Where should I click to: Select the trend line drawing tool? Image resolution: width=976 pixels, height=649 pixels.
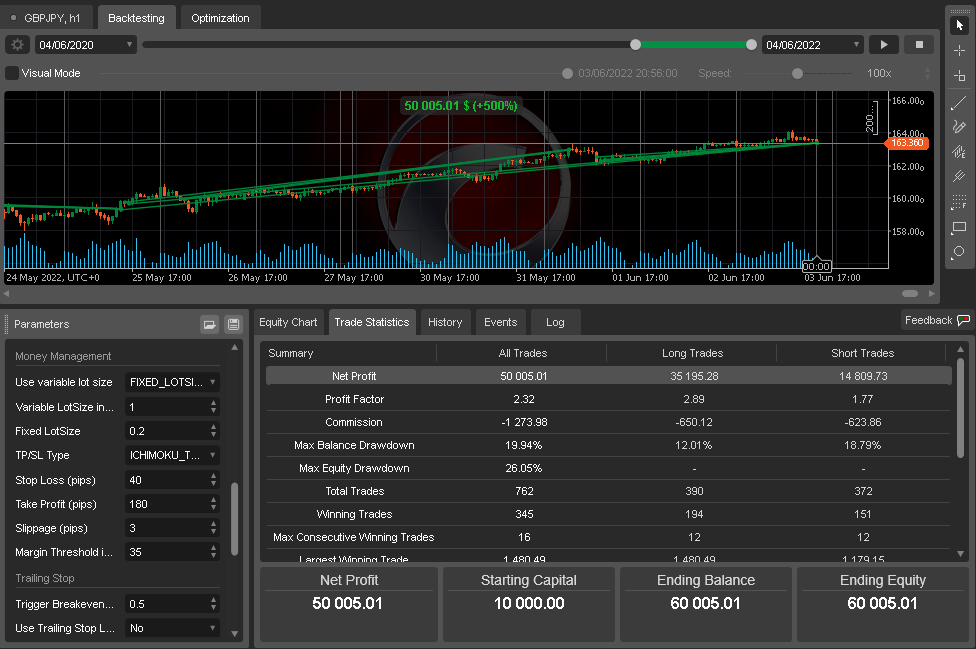pyautogui.click(x=959, y=103)
